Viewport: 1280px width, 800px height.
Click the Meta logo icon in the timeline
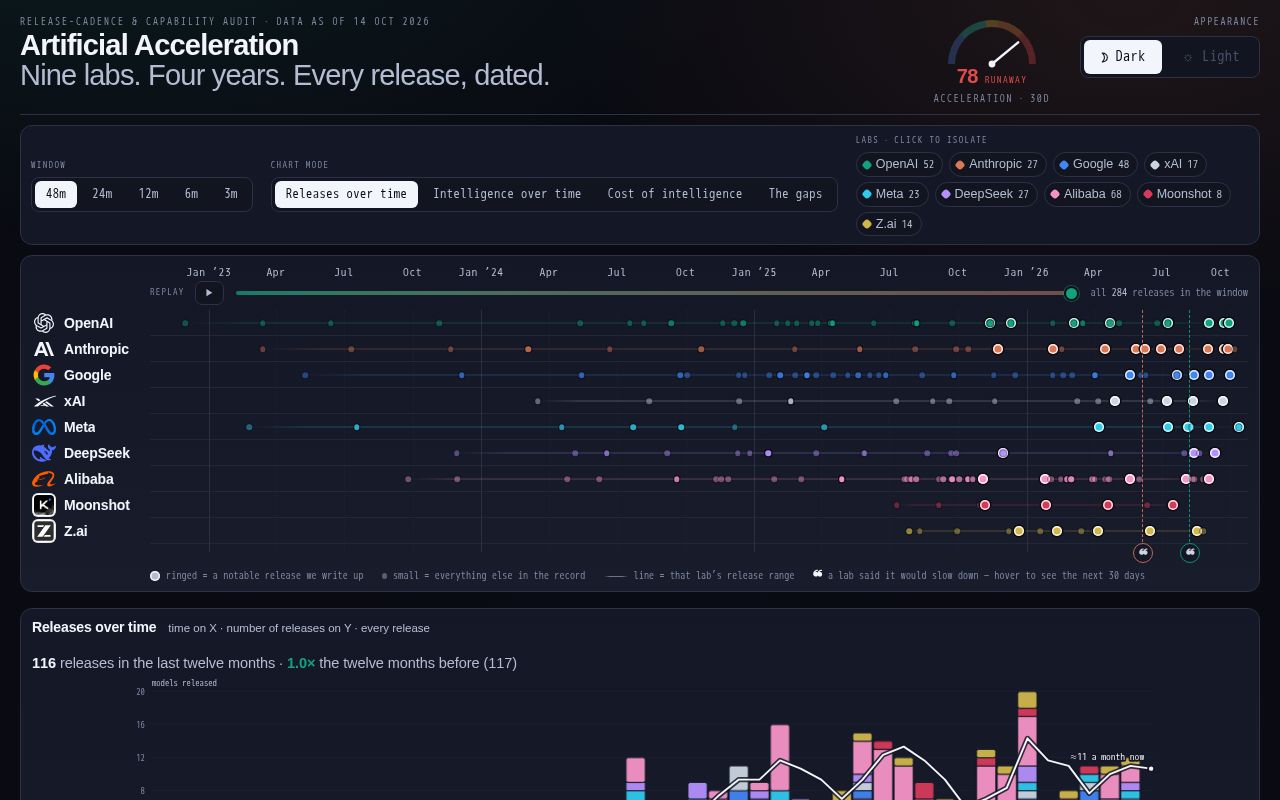click(44, 427)
